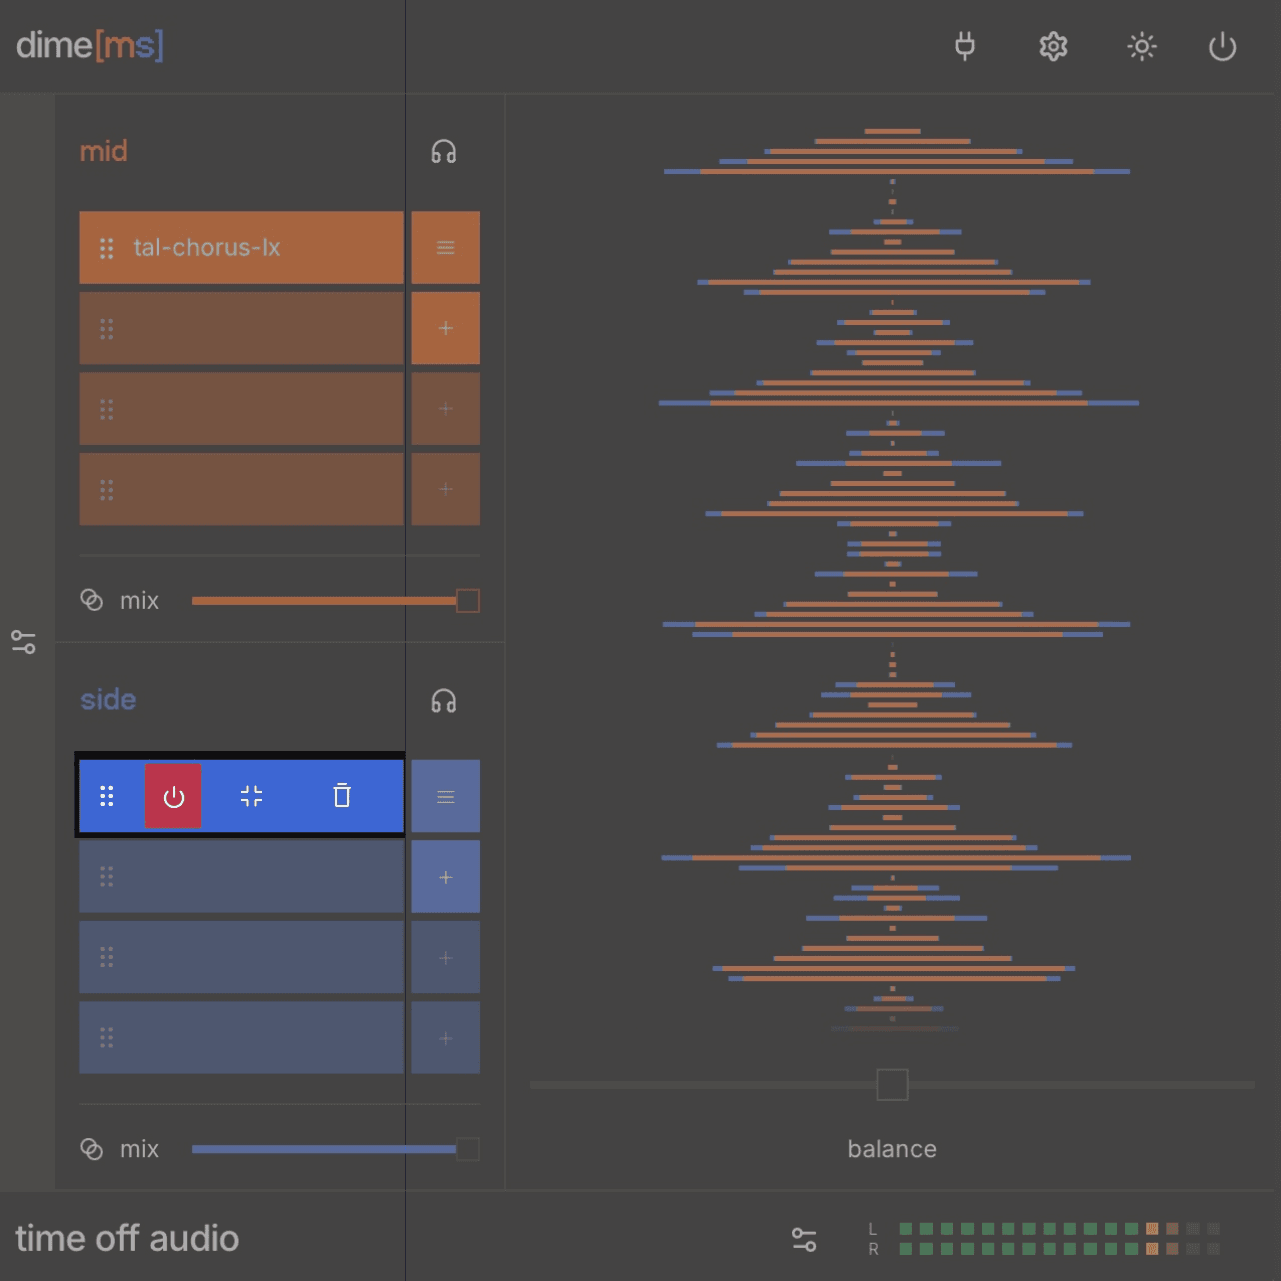Toggle the global power button in header
Image resolution: width=1281 pixels, height=1281 pixels.
pos(1222,46)
